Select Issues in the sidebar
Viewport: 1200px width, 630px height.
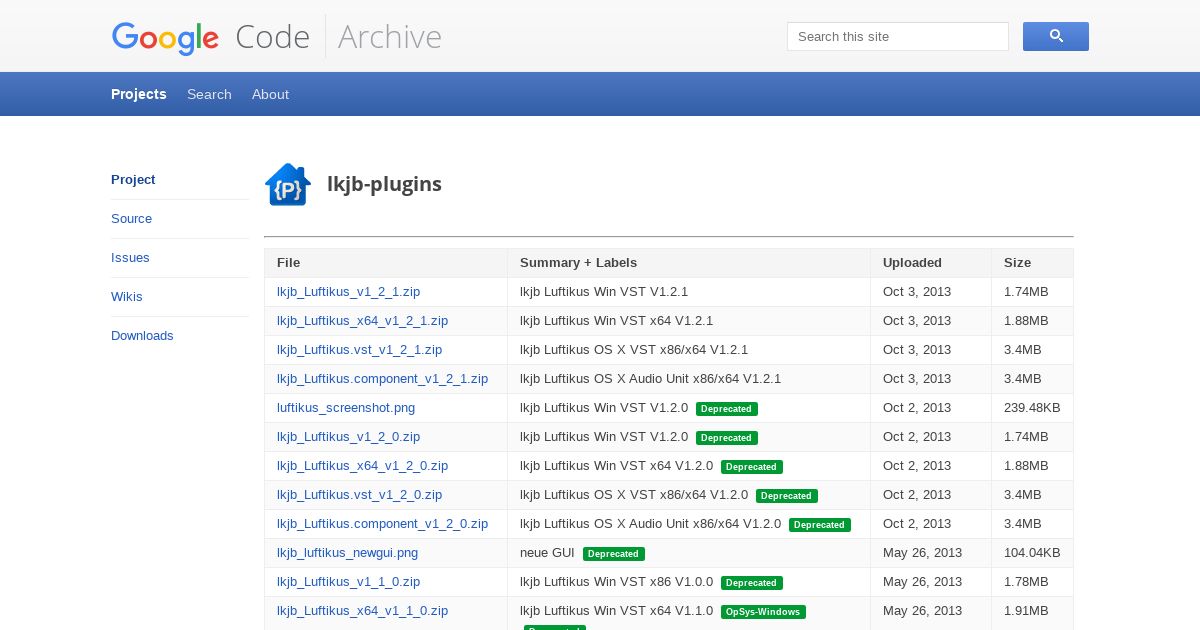coord(130,258)
